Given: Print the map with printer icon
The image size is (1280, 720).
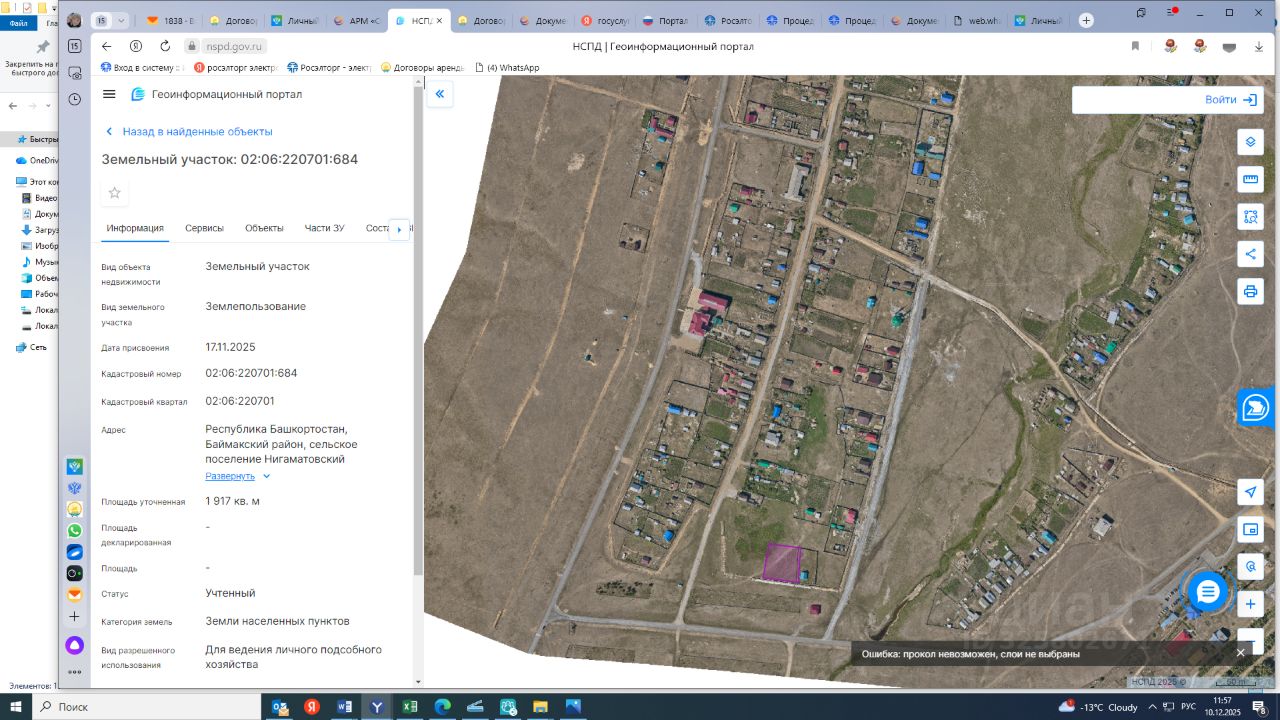Looking at the screenshot, I should 1250,291.
